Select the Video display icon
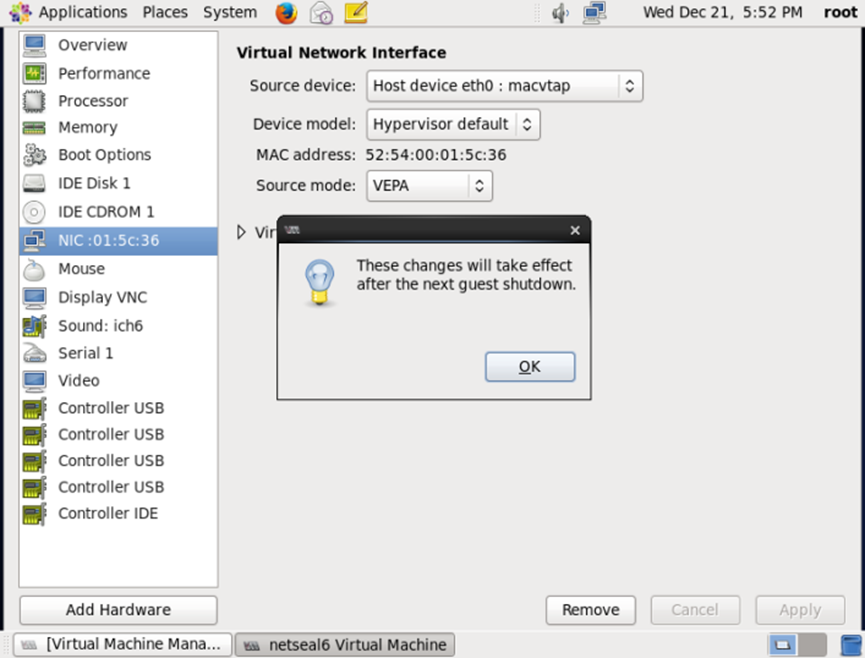 34,381
